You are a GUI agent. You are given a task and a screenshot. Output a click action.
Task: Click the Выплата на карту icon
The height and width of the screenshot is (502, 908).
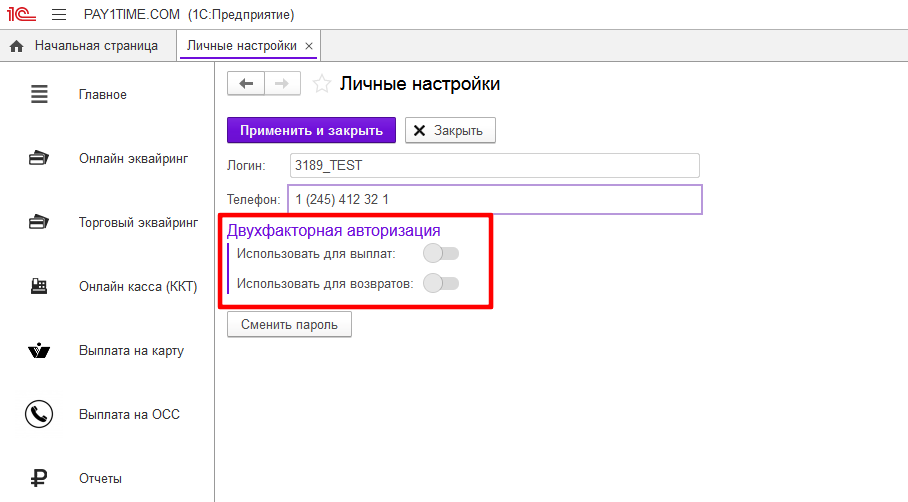[39, 351]
